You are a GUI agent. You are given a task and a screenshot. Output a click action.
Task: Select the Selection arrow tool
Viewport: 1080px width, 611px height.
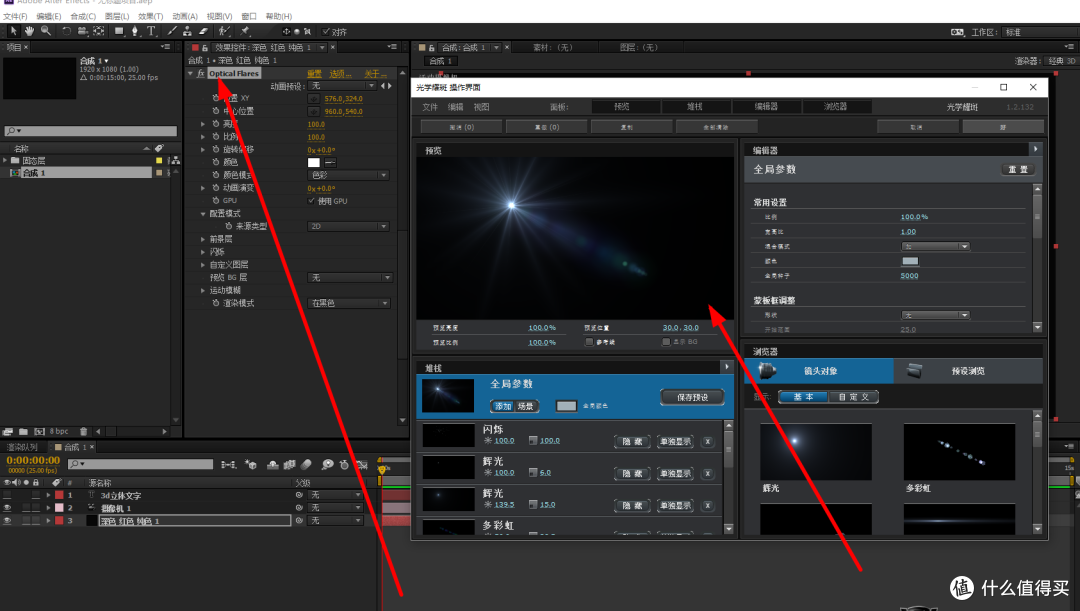(13, 31)
